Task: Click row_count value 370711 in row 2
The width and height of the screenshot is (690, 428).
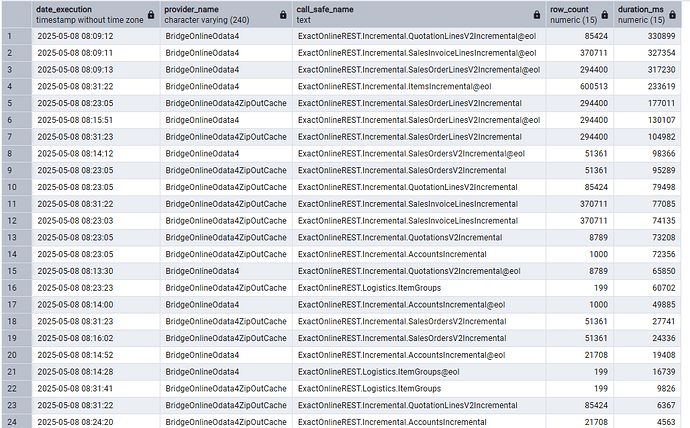Action: [x=580, y=53]
